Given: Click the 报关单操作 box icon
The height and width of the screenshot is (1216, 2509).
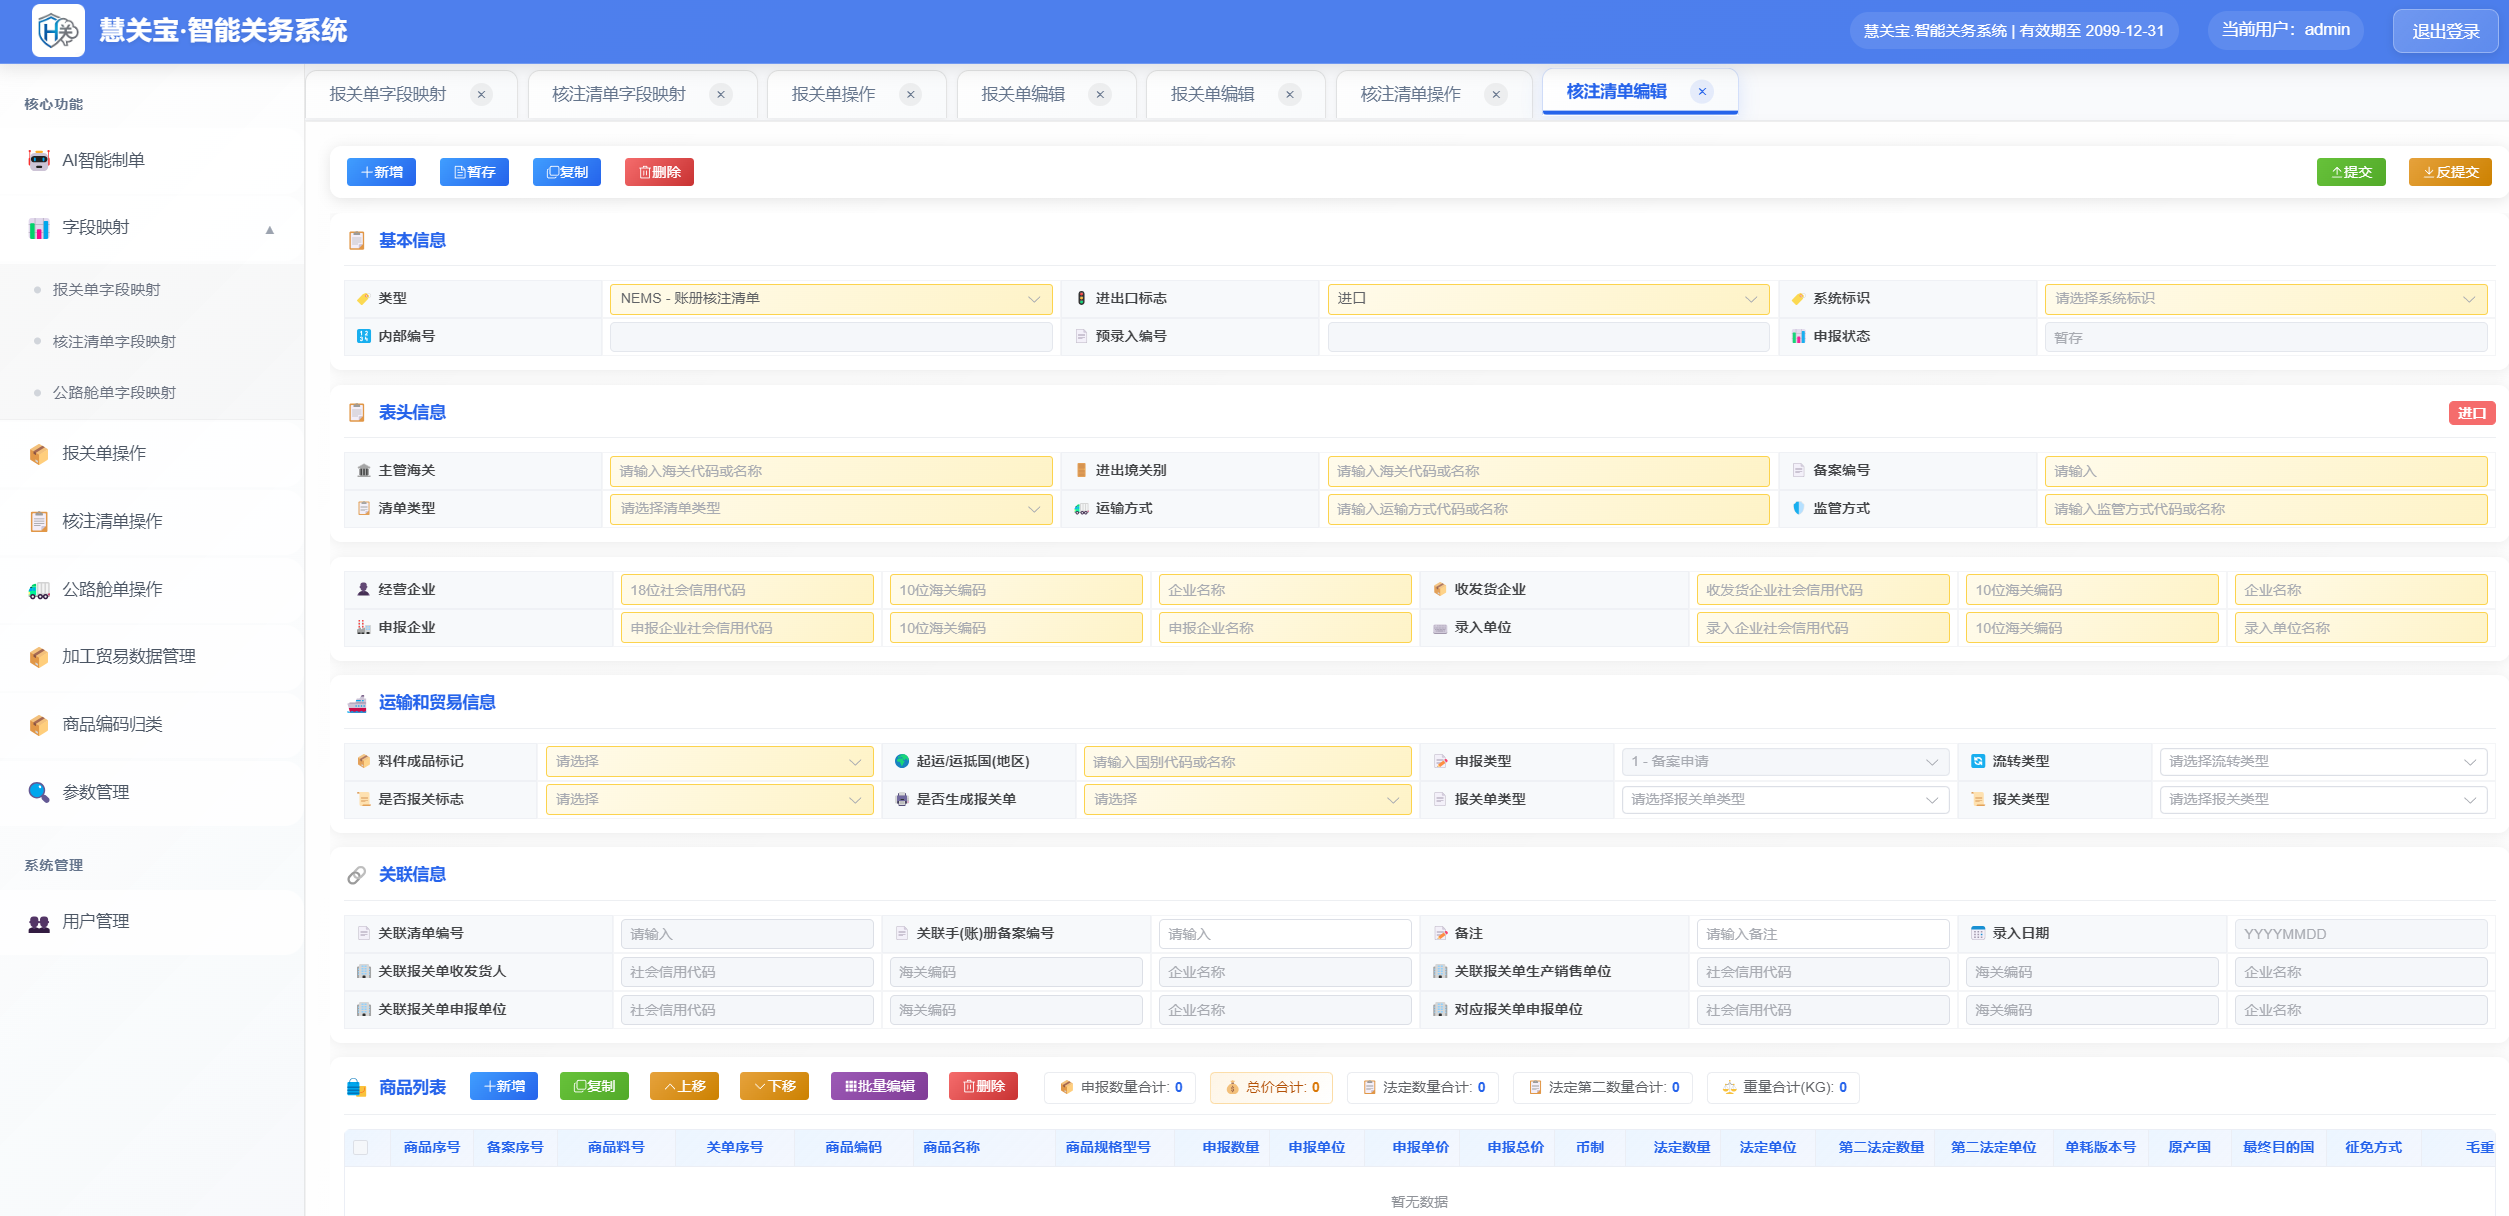Looking at the screenshot, I should click(x=39, y=454).
